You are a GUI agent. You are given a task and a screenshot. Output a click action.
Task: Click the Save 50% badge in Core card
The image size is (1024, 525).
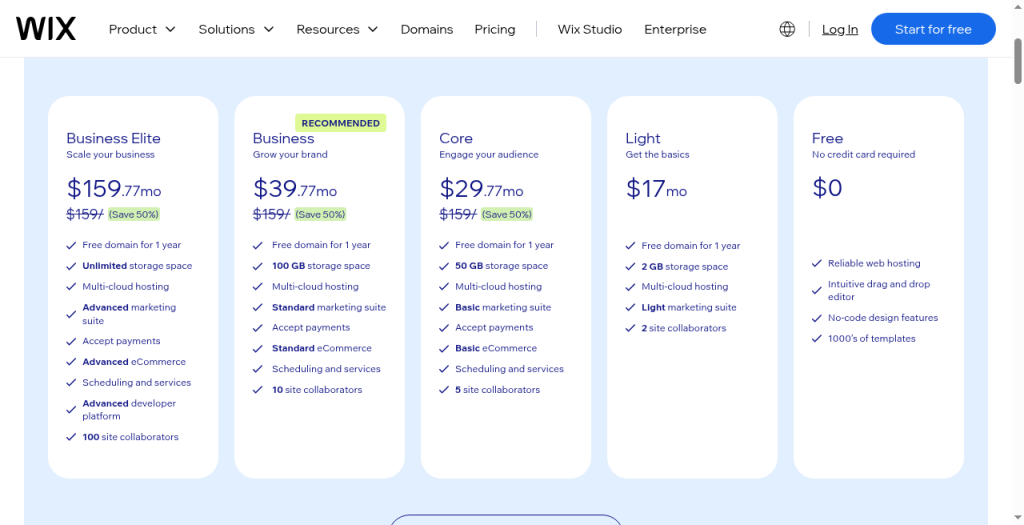click(507, 214)
